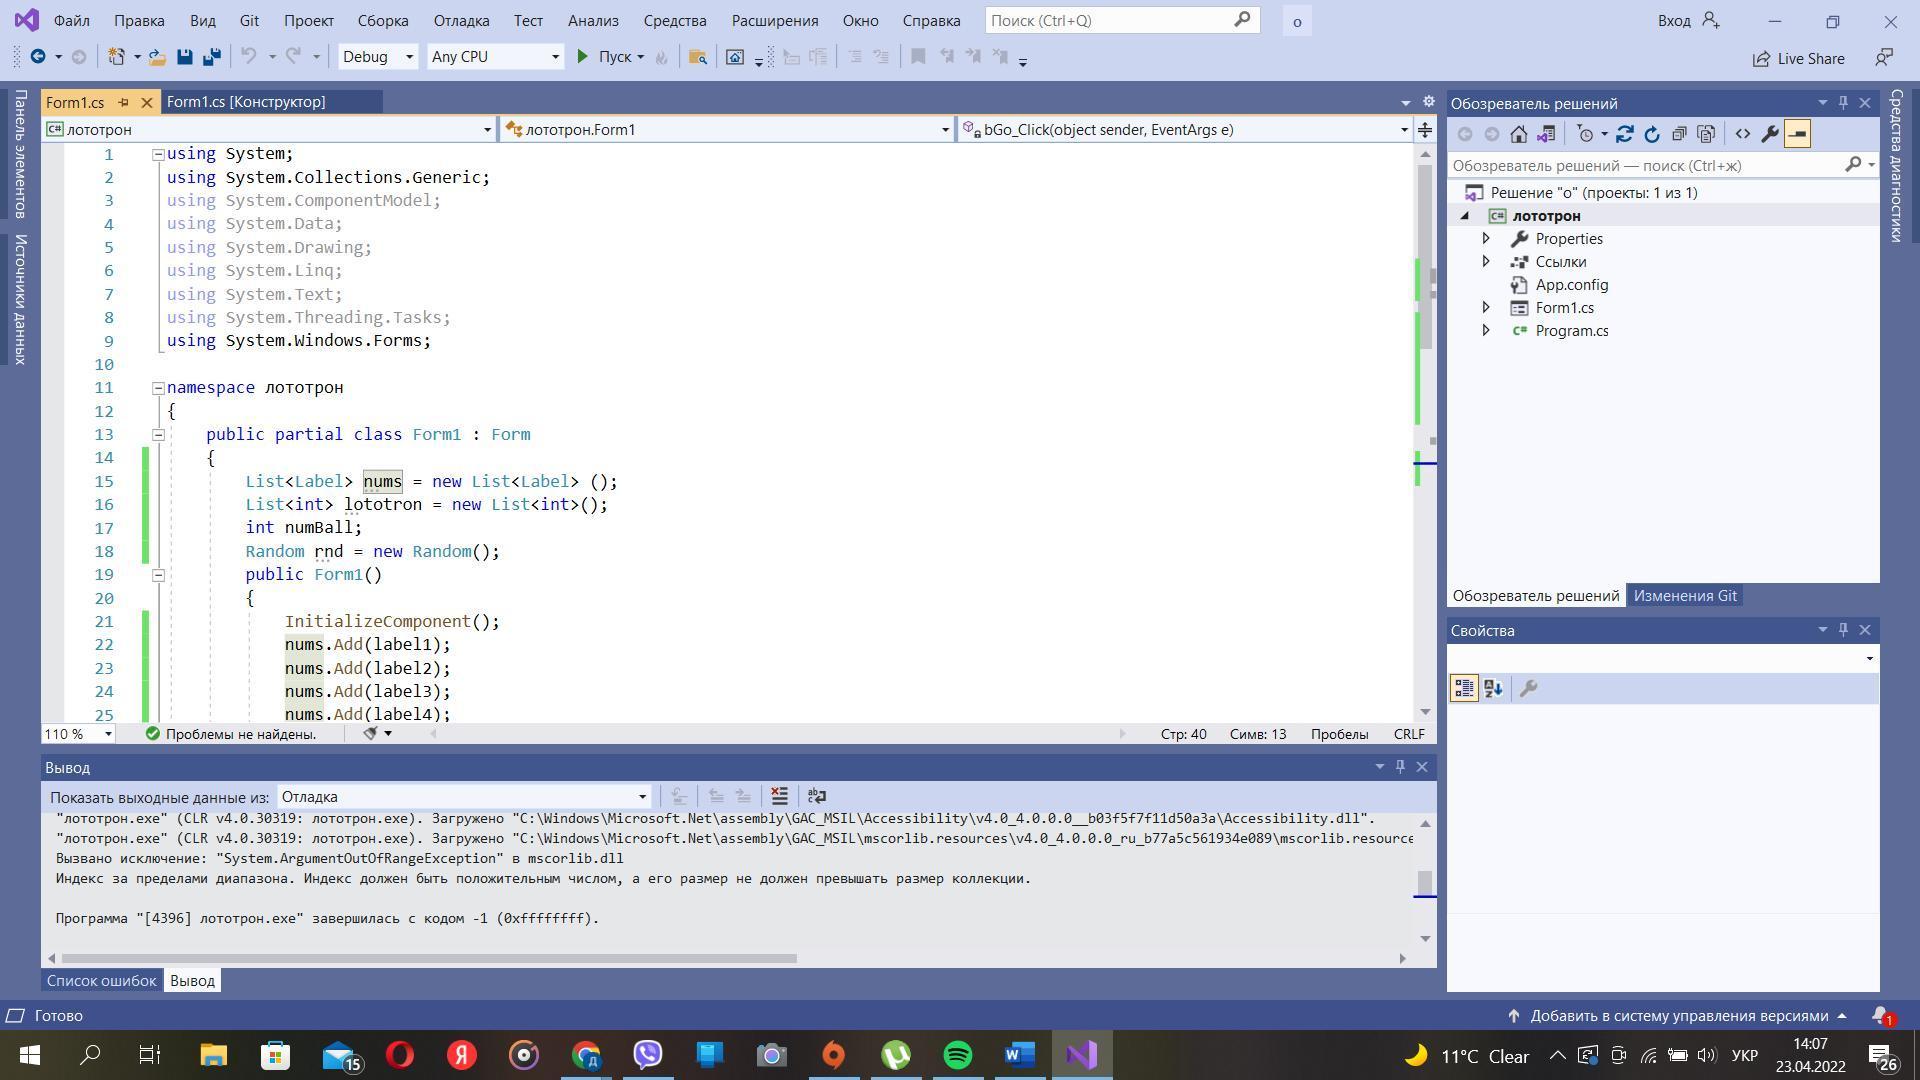The width and height of the screenshot is (1920, 1080).
Task: Click the View Code icon in Solution Explorer
Action: (1742, 134)
